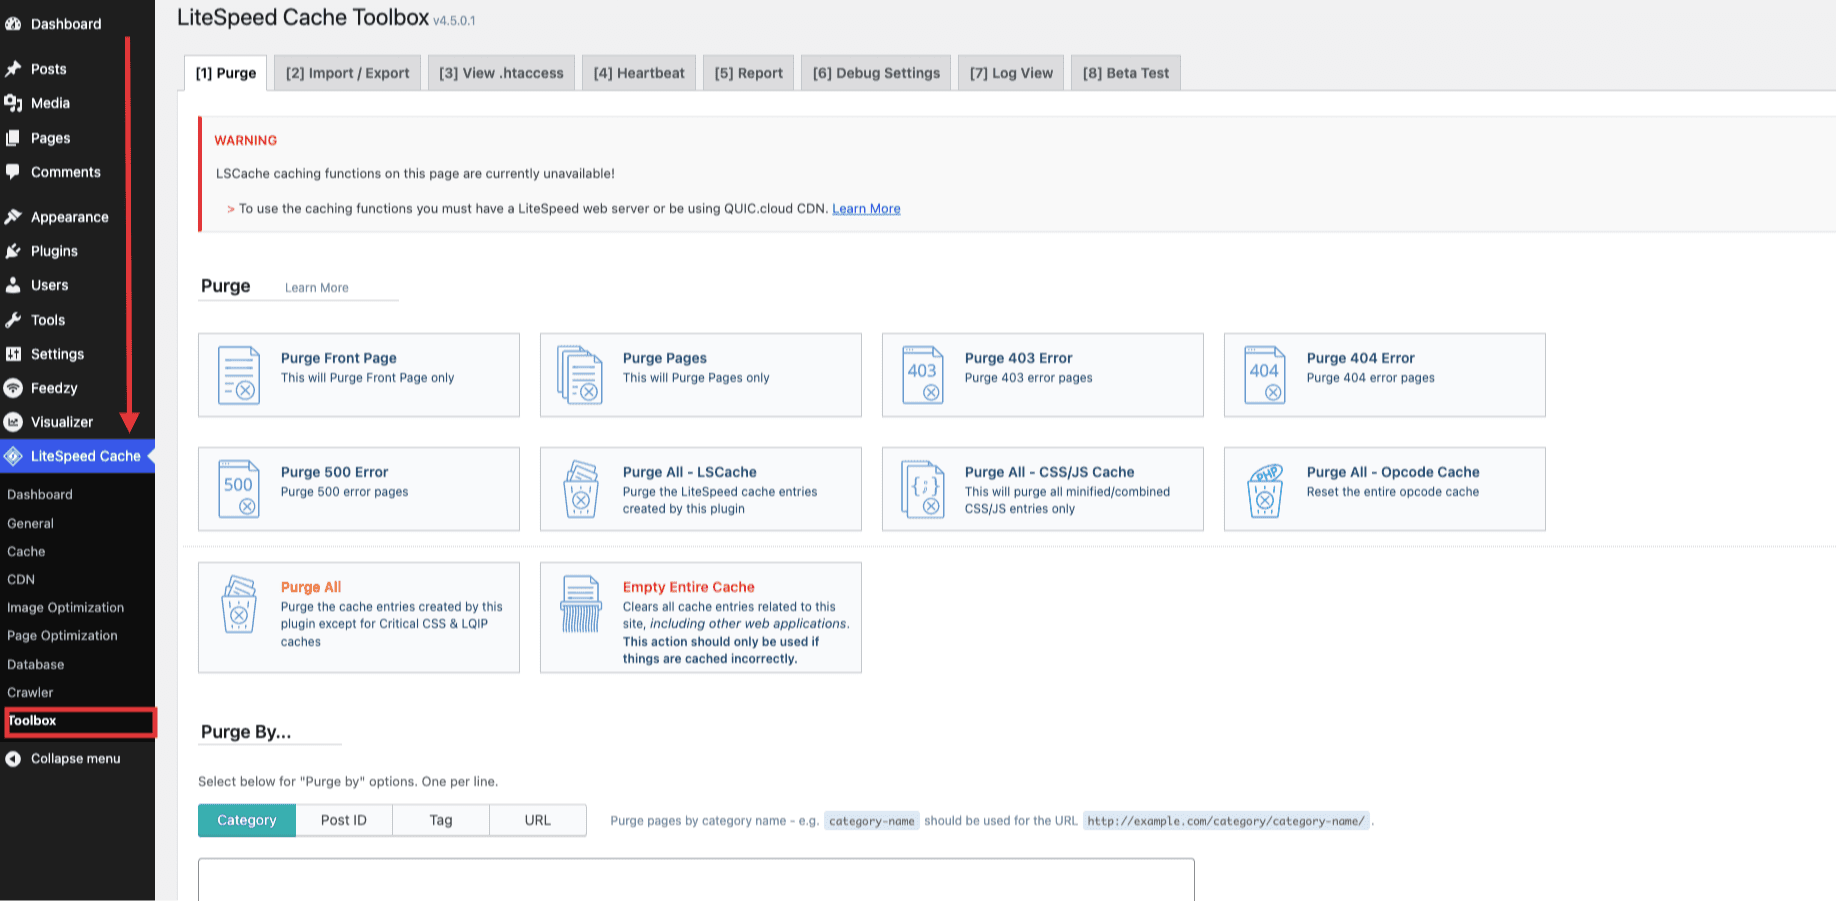Viewport: 1836px width, 901px height.
Task: Open Learn More beside Purge heading
Action: 317,288
